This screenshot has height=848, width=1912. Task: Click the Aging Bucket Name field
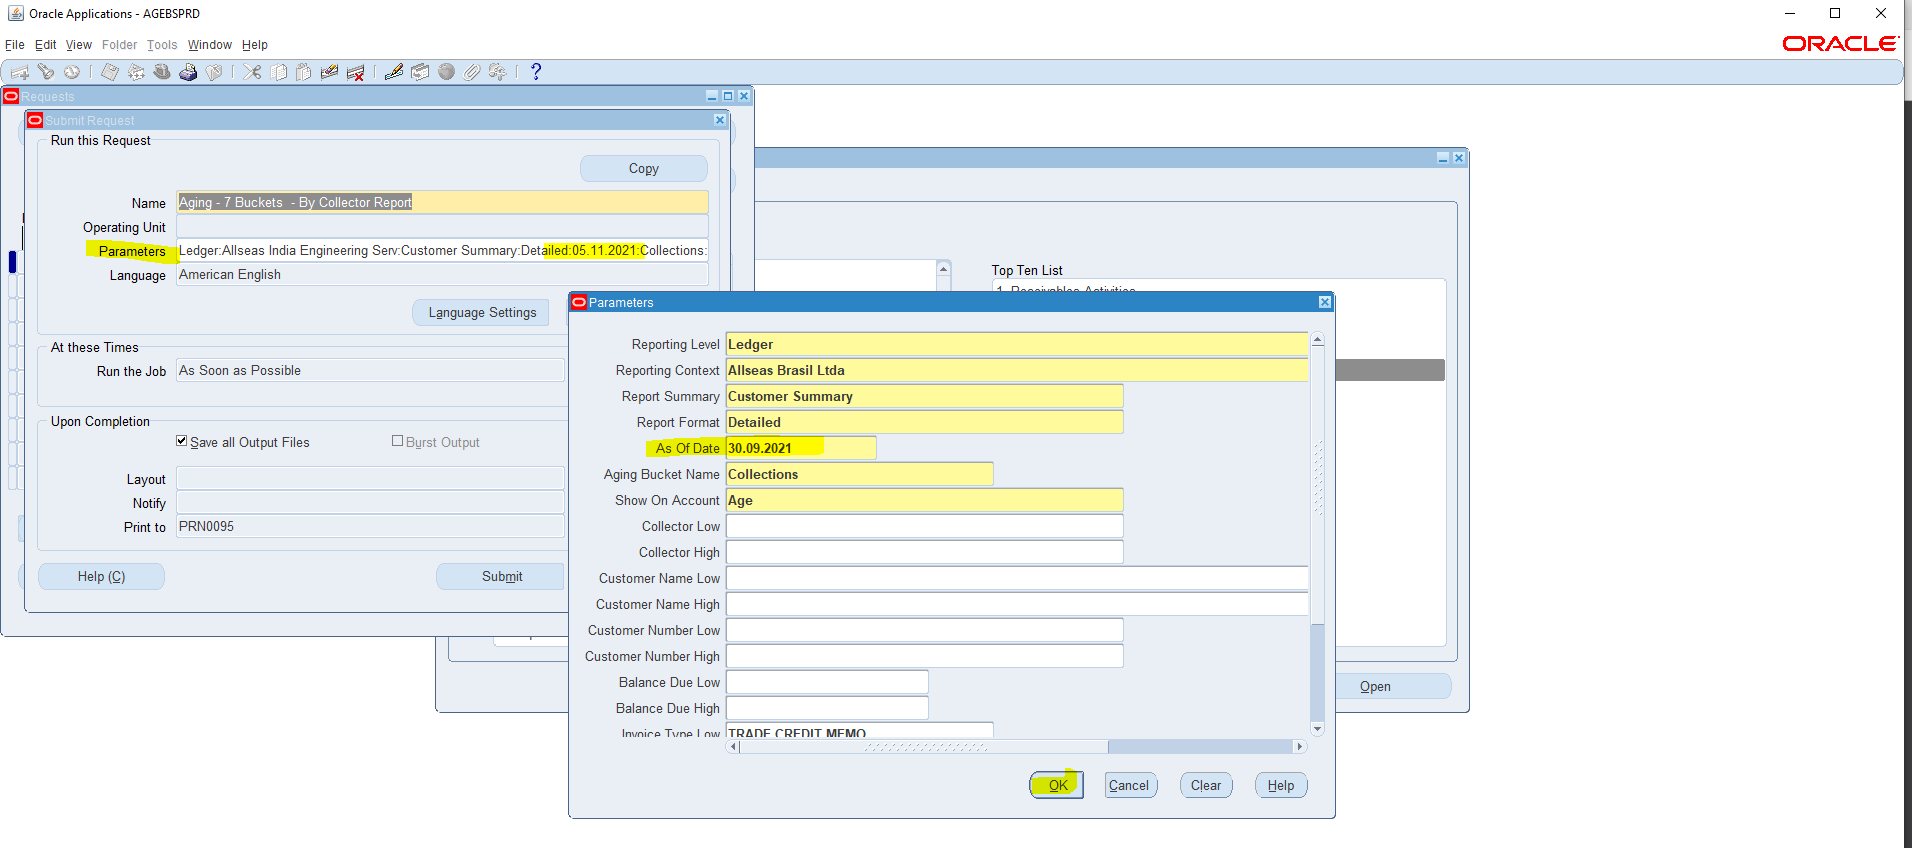(x=860, y=474)
